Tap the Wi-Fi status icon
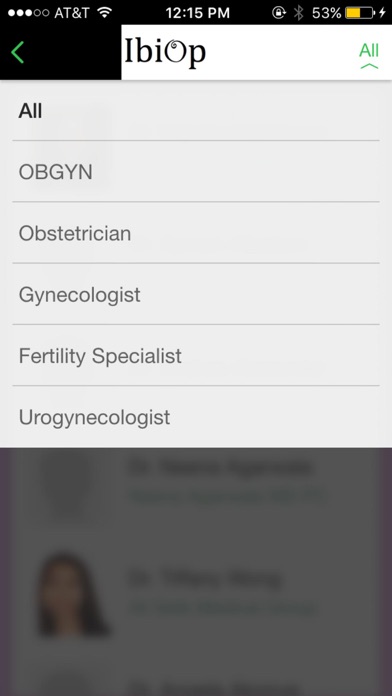The width and height of the screenshot is (392, 696). 105,12
